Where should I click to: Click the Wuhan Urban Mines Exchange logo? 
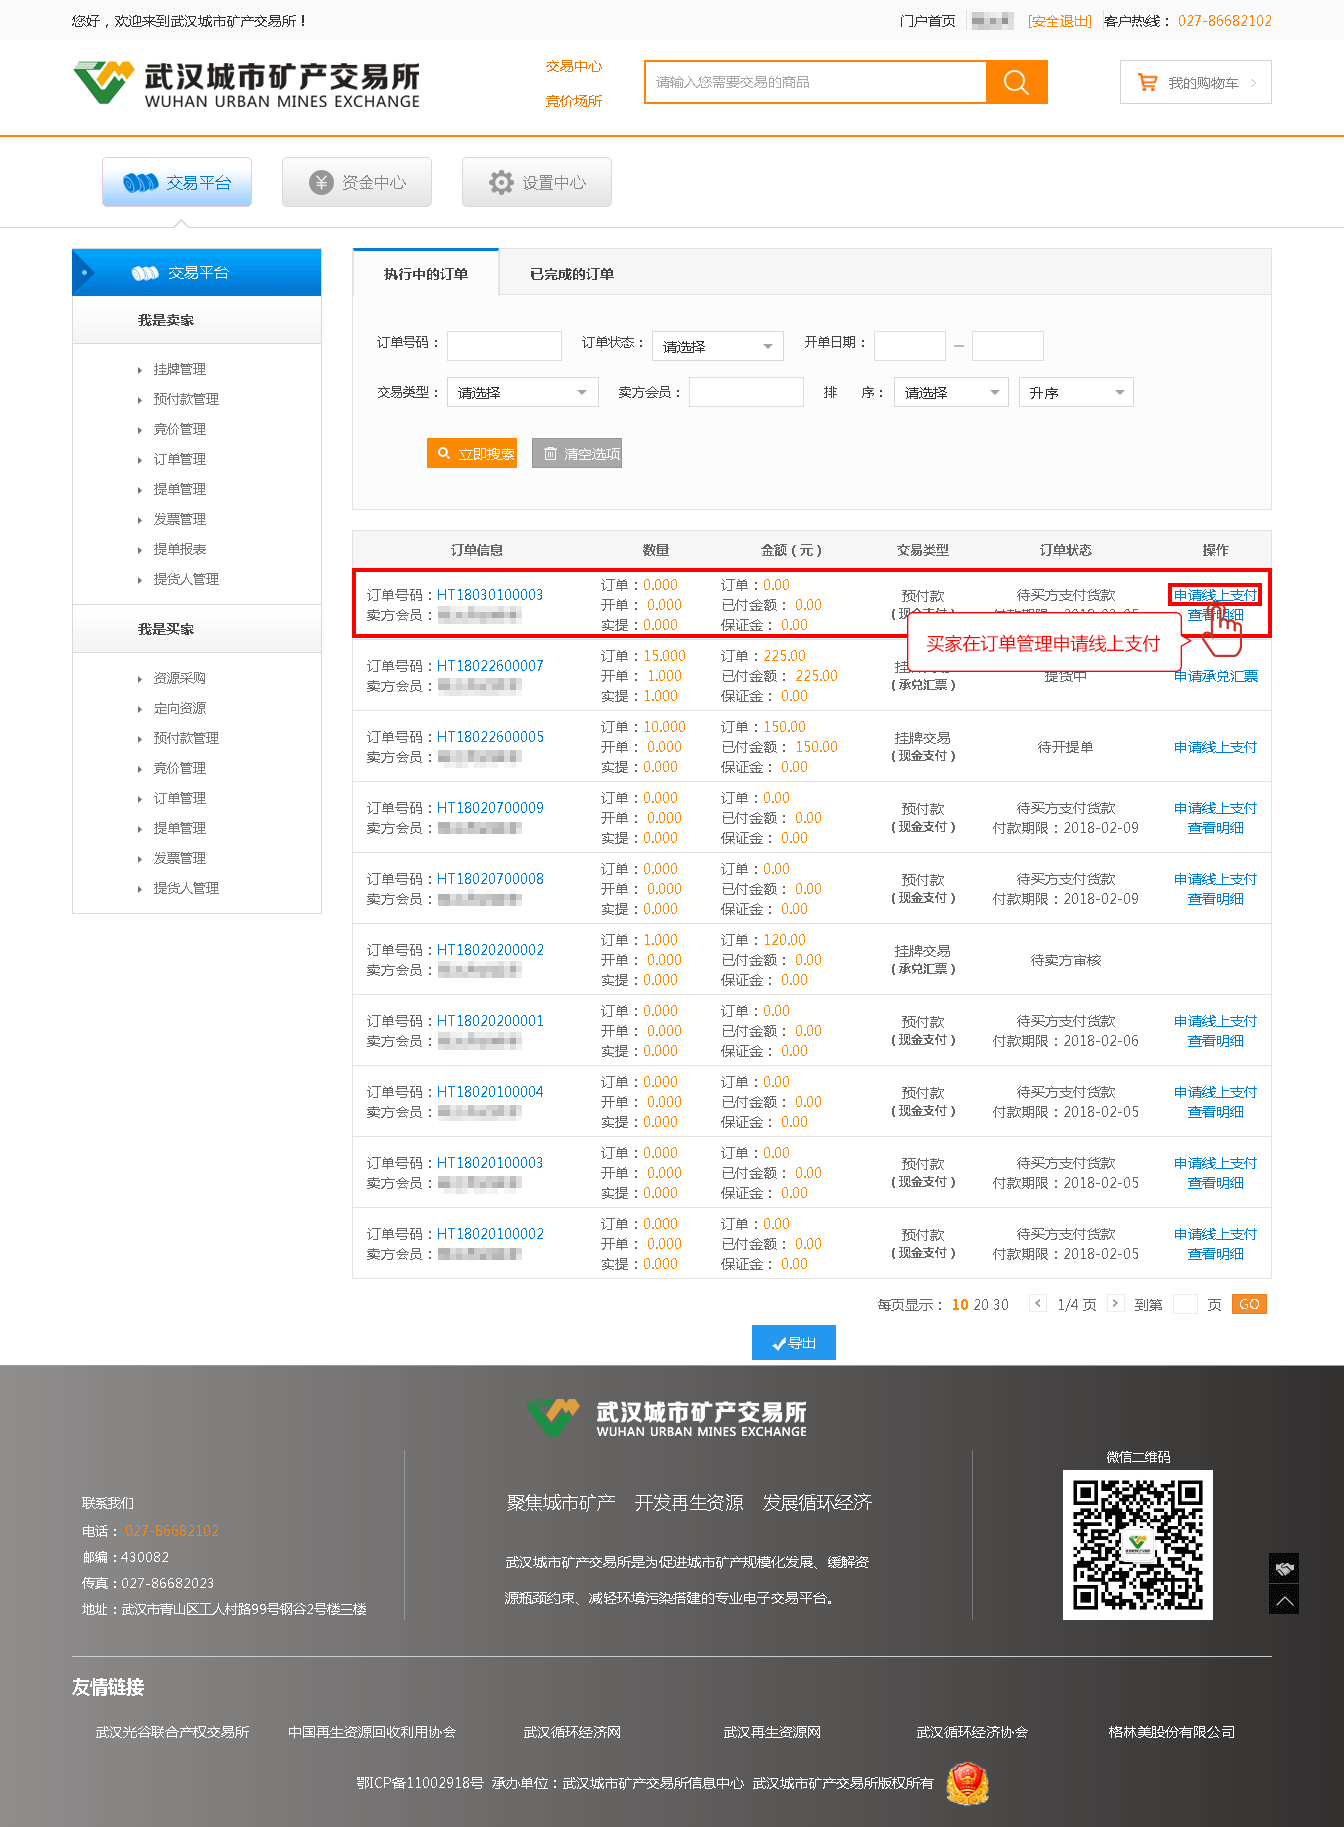[x=246, y=84]
